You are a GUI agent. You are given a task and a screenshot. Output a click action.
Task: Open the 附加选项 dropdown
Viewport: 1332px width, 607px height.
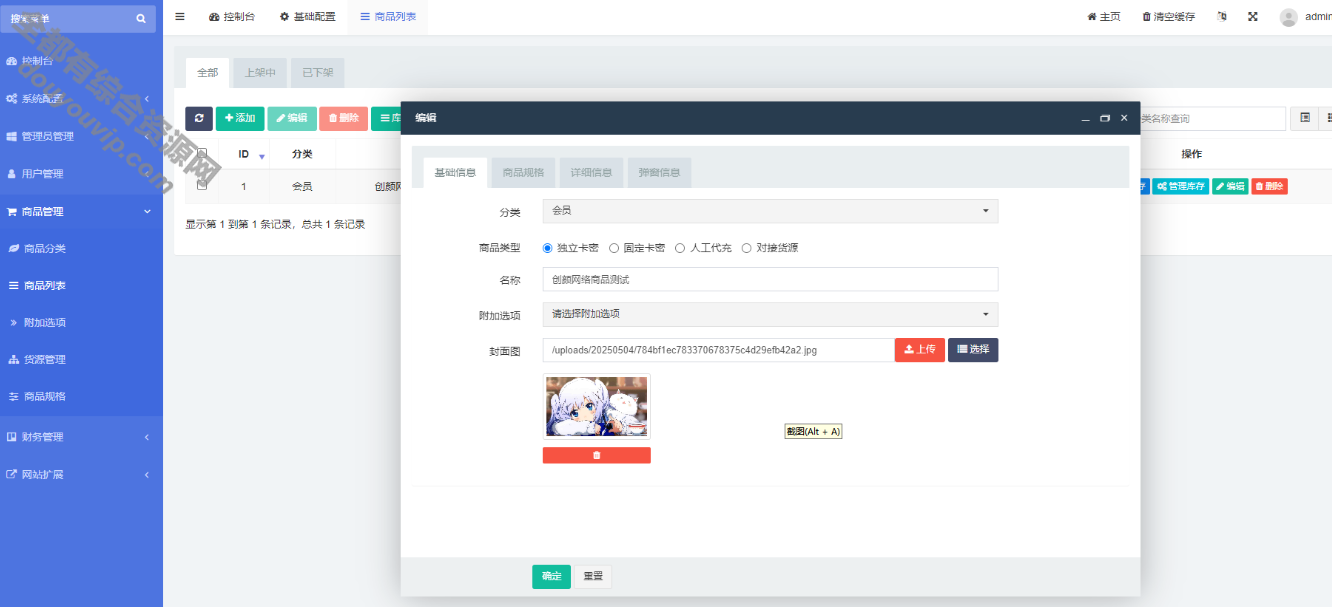pyautogui.click(x=770, y=314)
